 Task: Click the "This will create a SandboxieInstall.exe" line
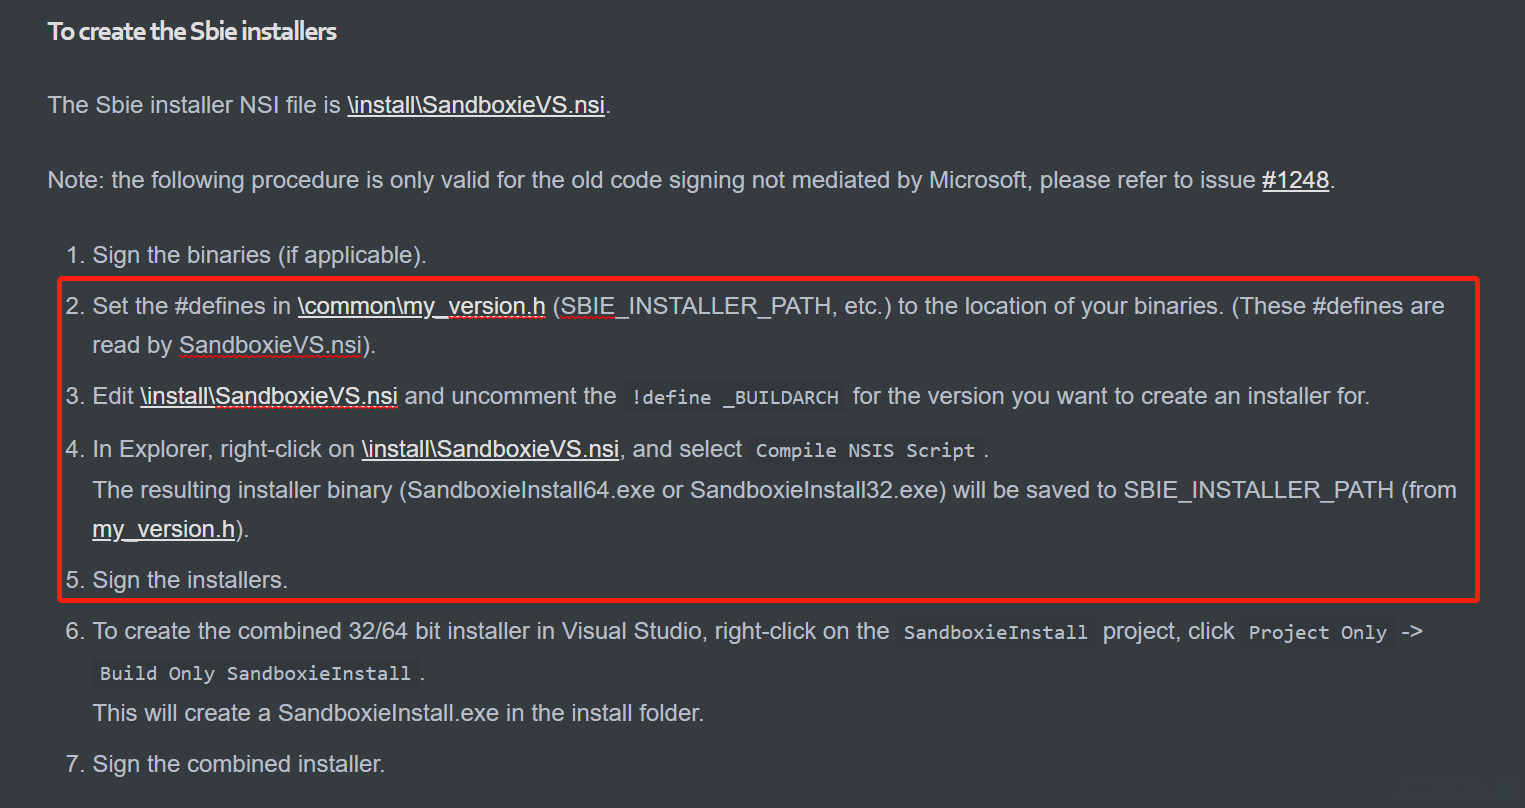(398, 713)
